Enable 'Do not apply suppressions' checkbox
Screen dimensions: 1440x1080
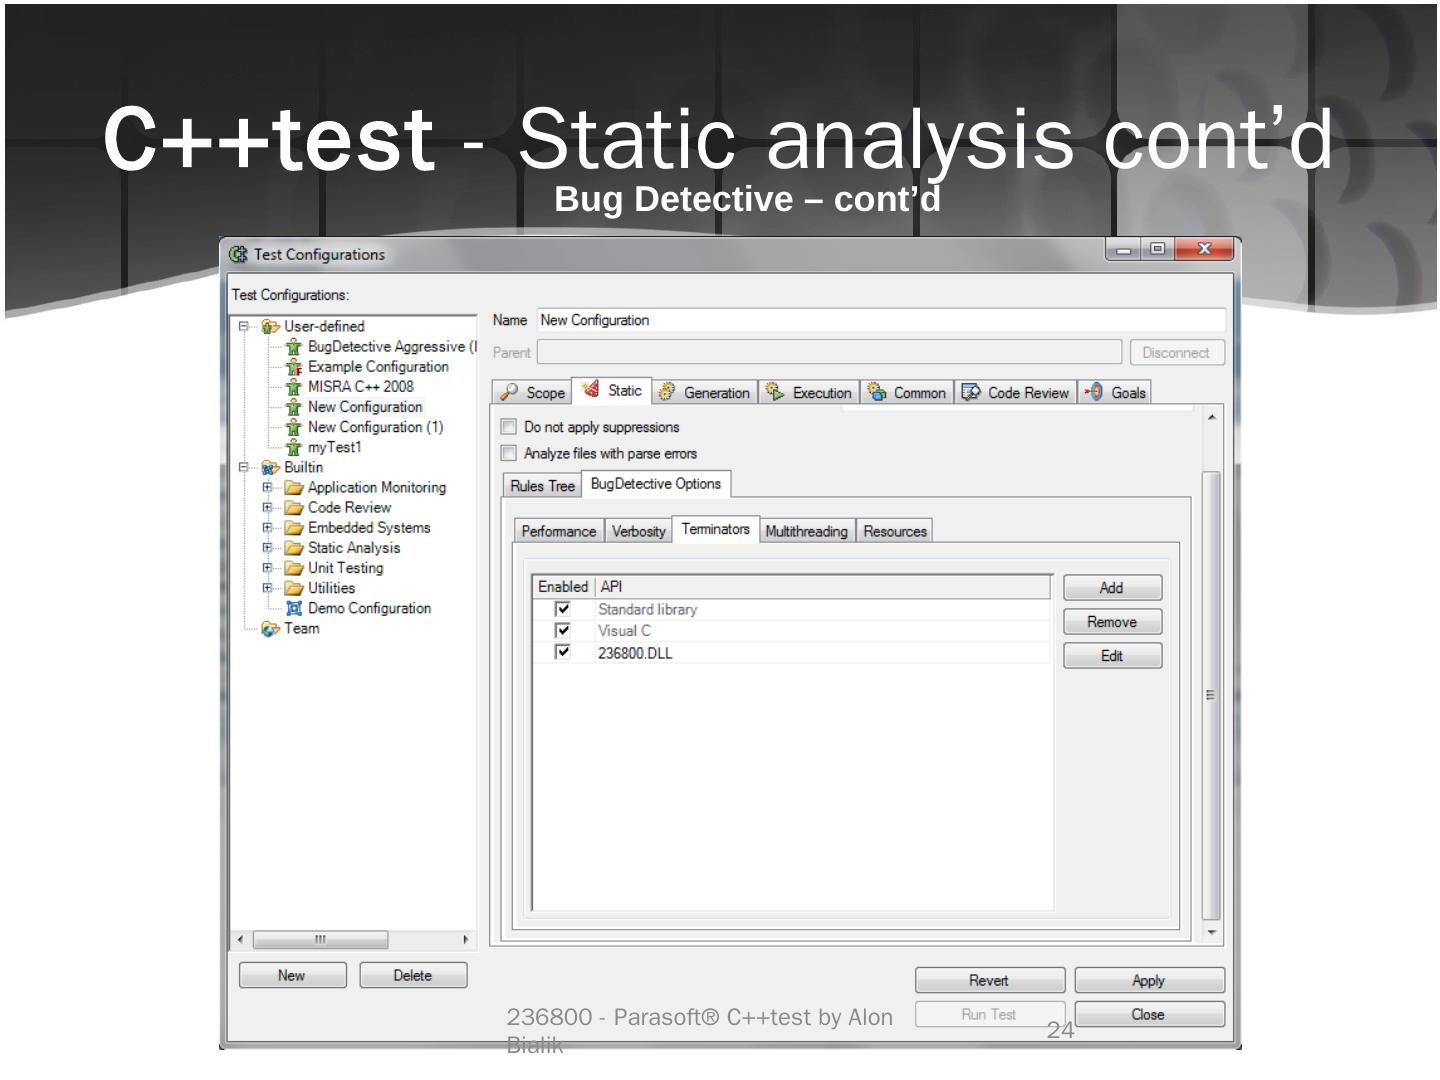point(509,427)
